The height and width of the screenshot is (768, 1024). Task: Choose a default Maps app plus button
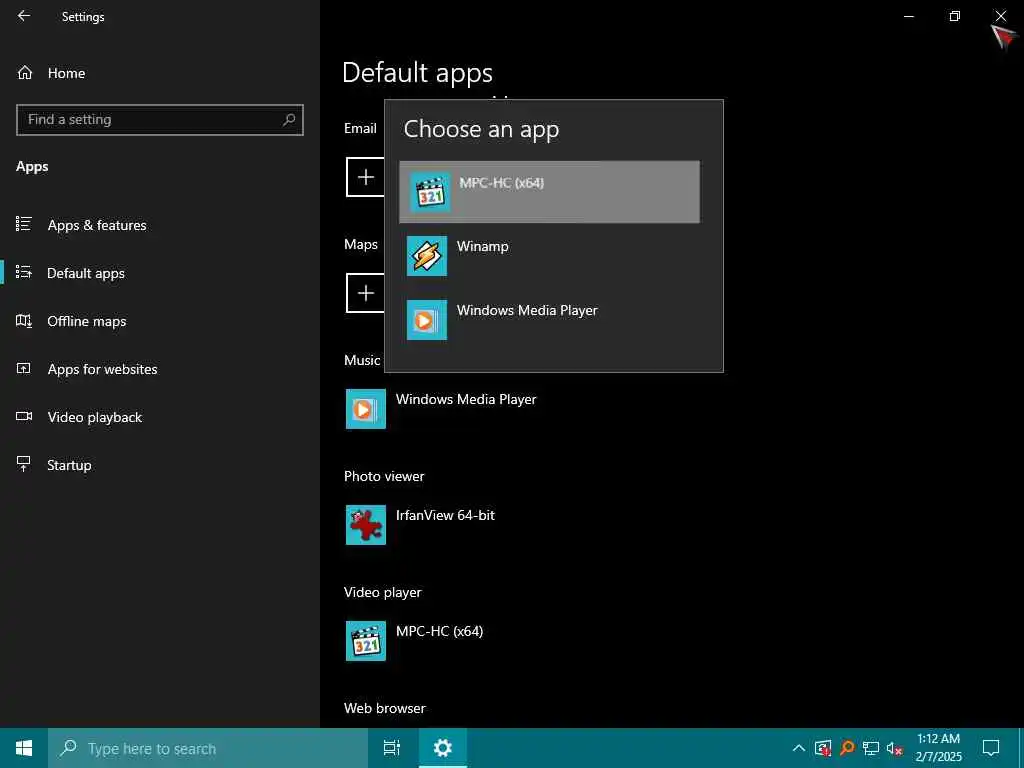click(366, 293)
